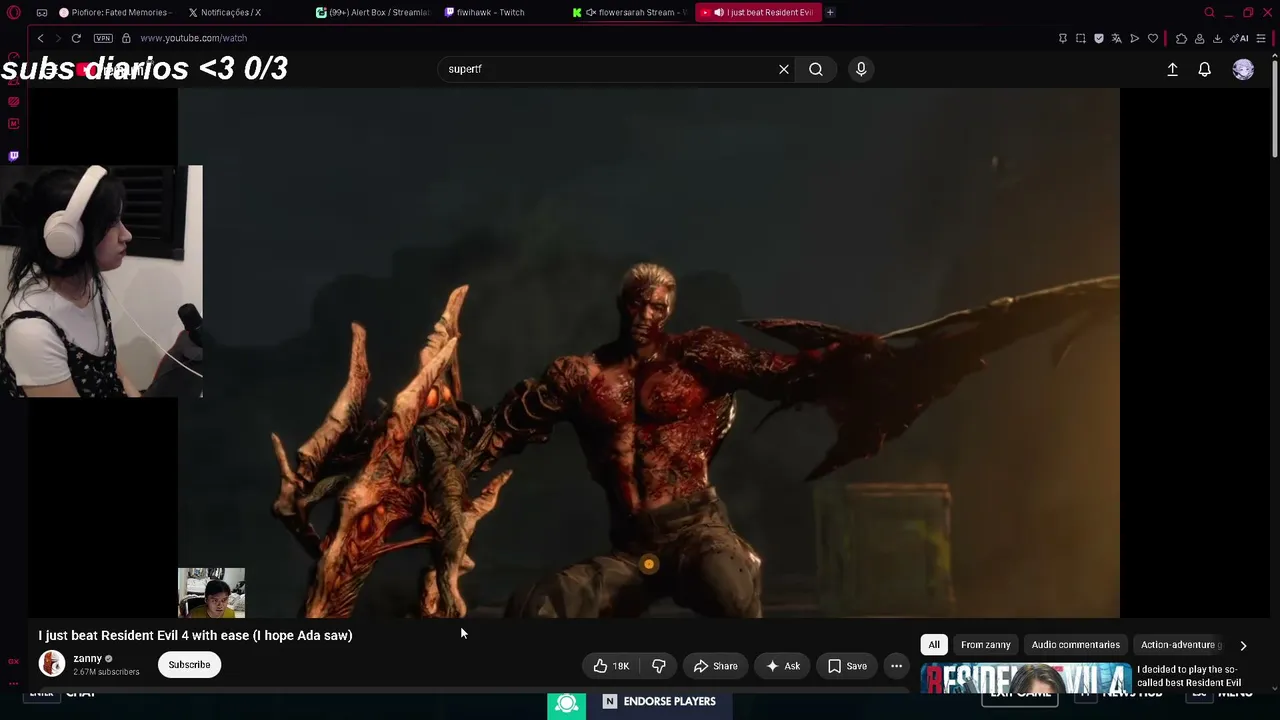This screenshot has height=720, width=1280.
Task: Open zanny's channel avatar
Action: [52, 663]
